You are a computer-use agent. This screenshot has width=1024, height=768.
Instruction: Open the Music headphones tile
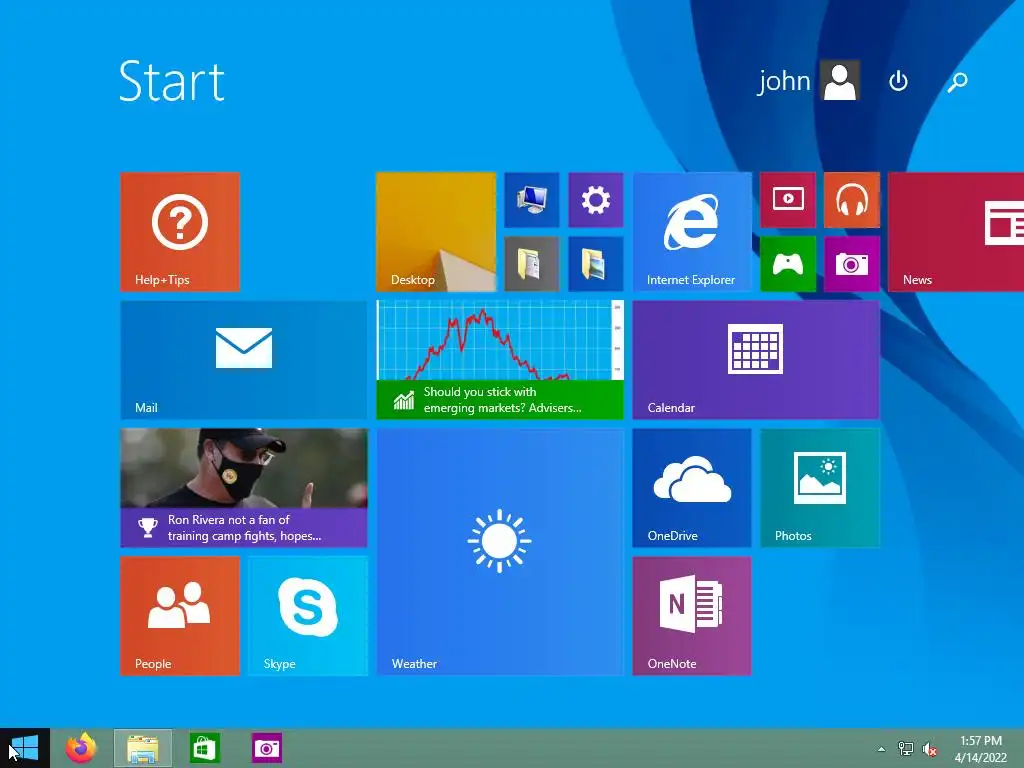pos(852,200)
